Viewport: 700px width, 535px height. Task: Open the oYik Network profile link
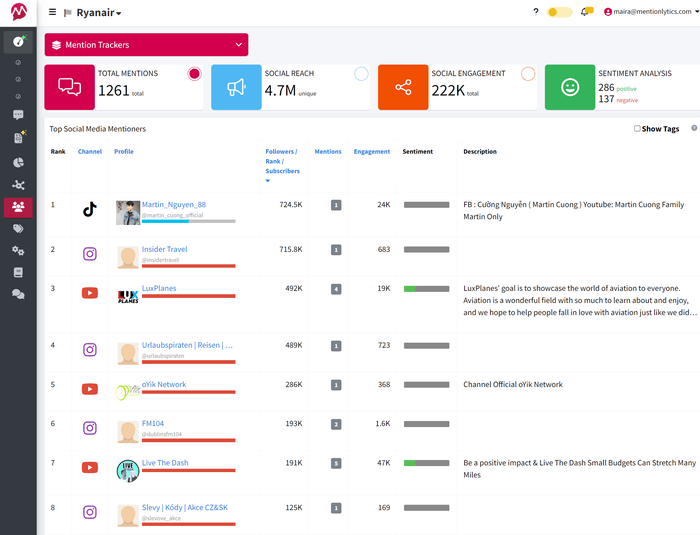164,384
